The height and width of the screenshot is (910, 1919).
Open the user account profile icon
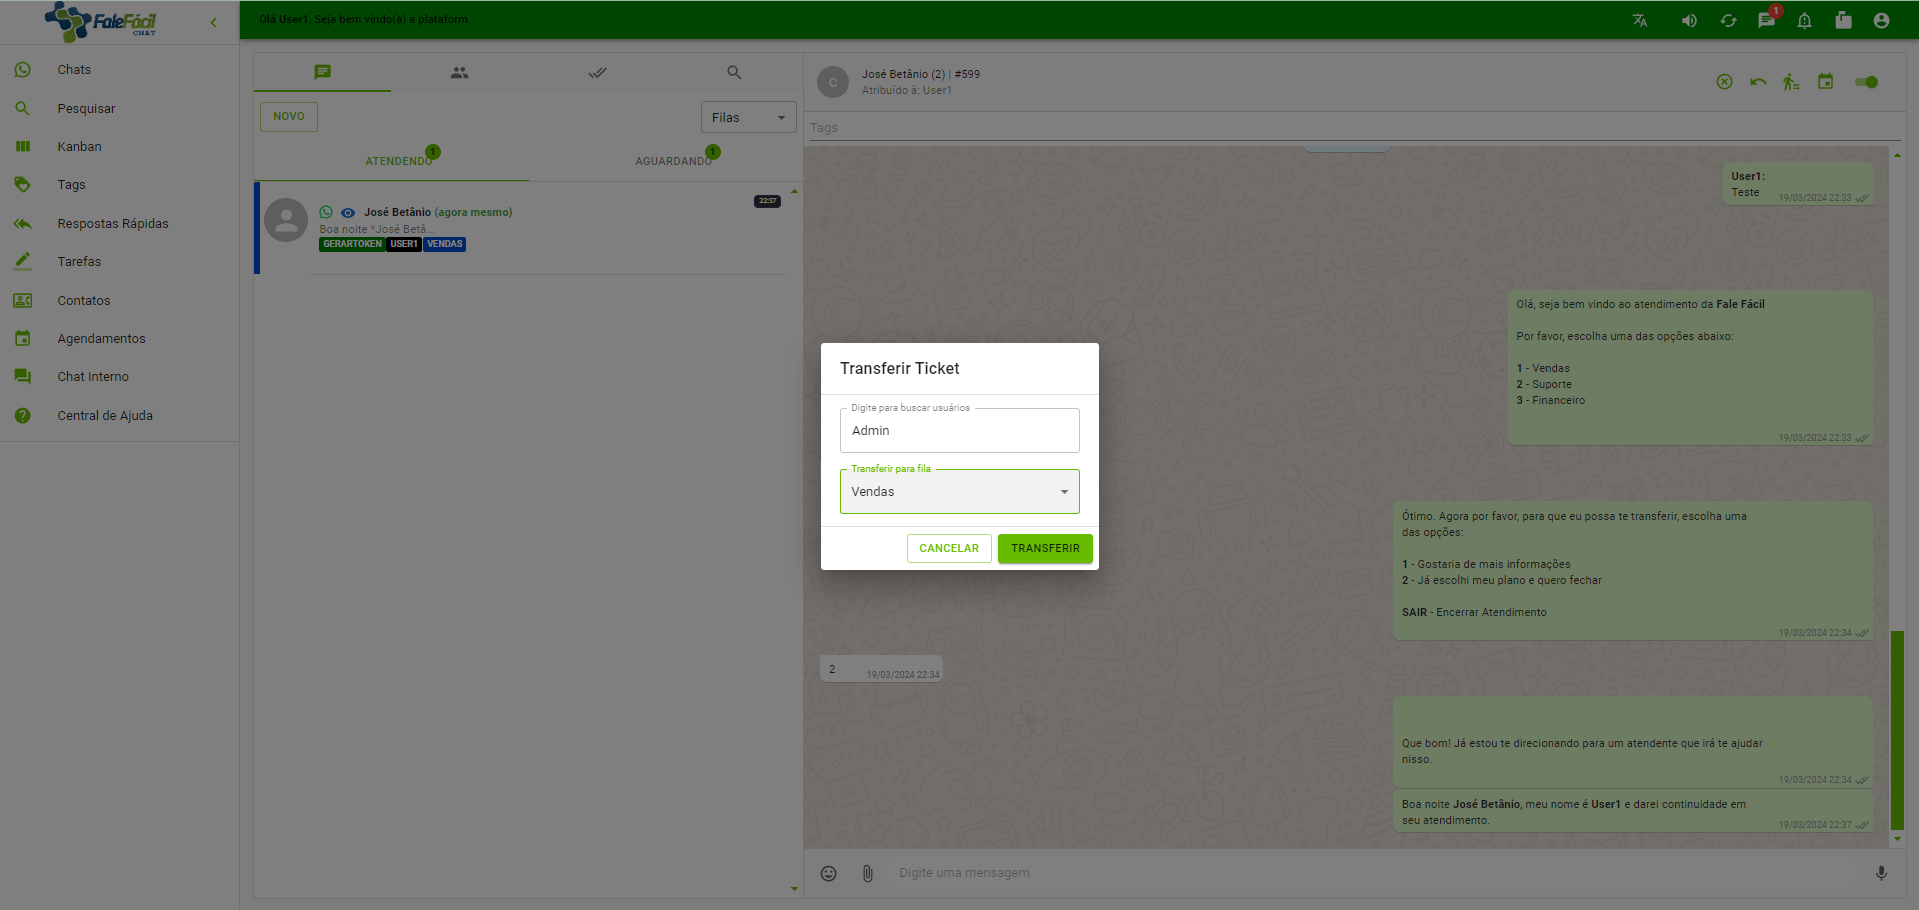[1881, 21]
